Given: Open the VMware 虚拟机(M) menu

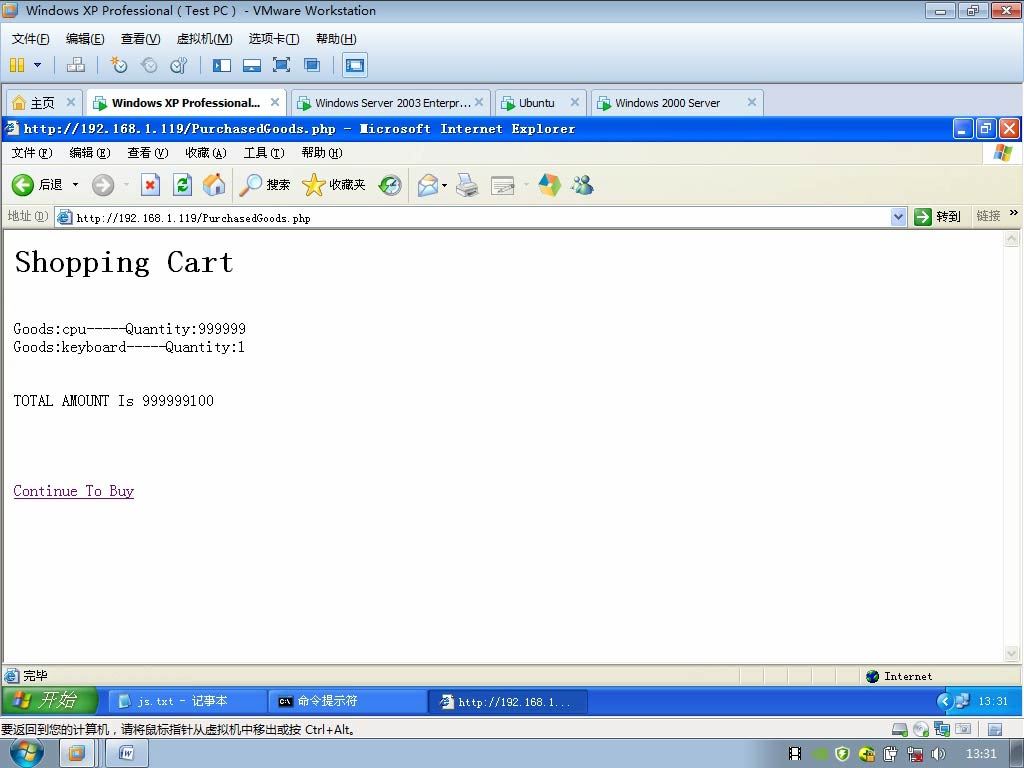Looking at the screenshot, I should pyautogui.click(x=204, y=39).
